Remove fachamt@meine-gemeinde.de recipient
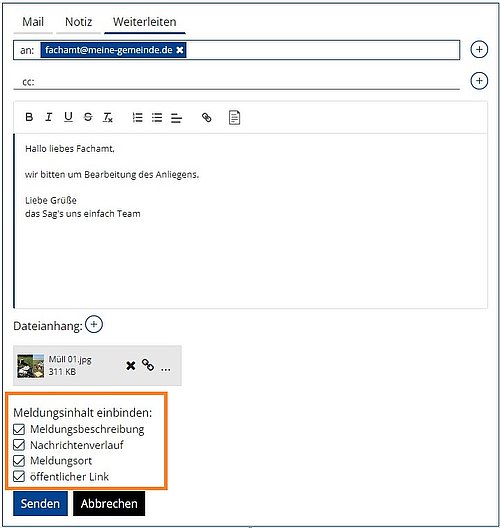This screenshot has height=528, width=500. click(x=180, y=50)
